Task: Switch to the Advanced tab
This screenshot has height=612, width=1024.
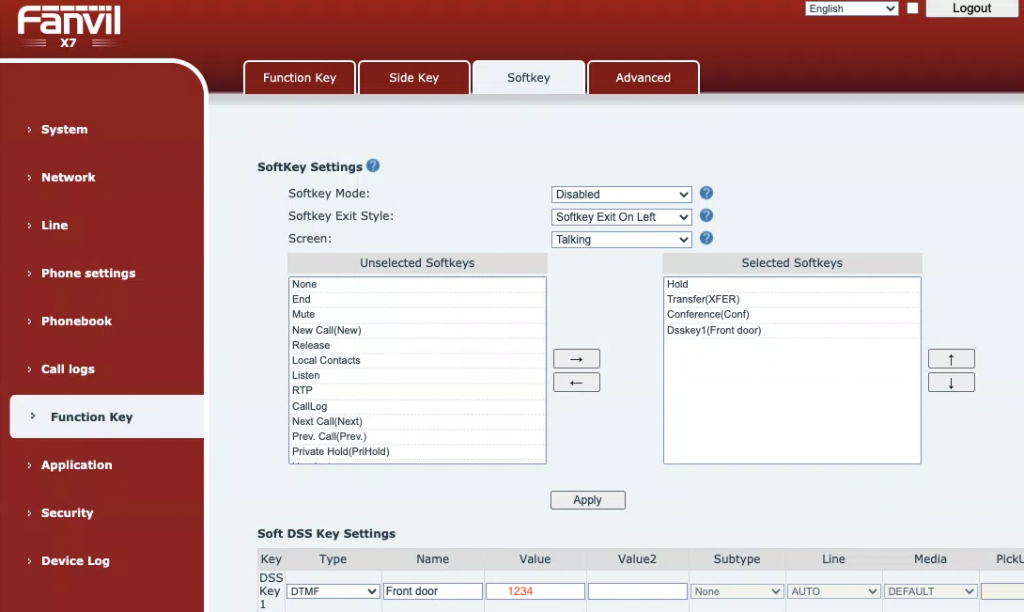Action: coord(643,77)
